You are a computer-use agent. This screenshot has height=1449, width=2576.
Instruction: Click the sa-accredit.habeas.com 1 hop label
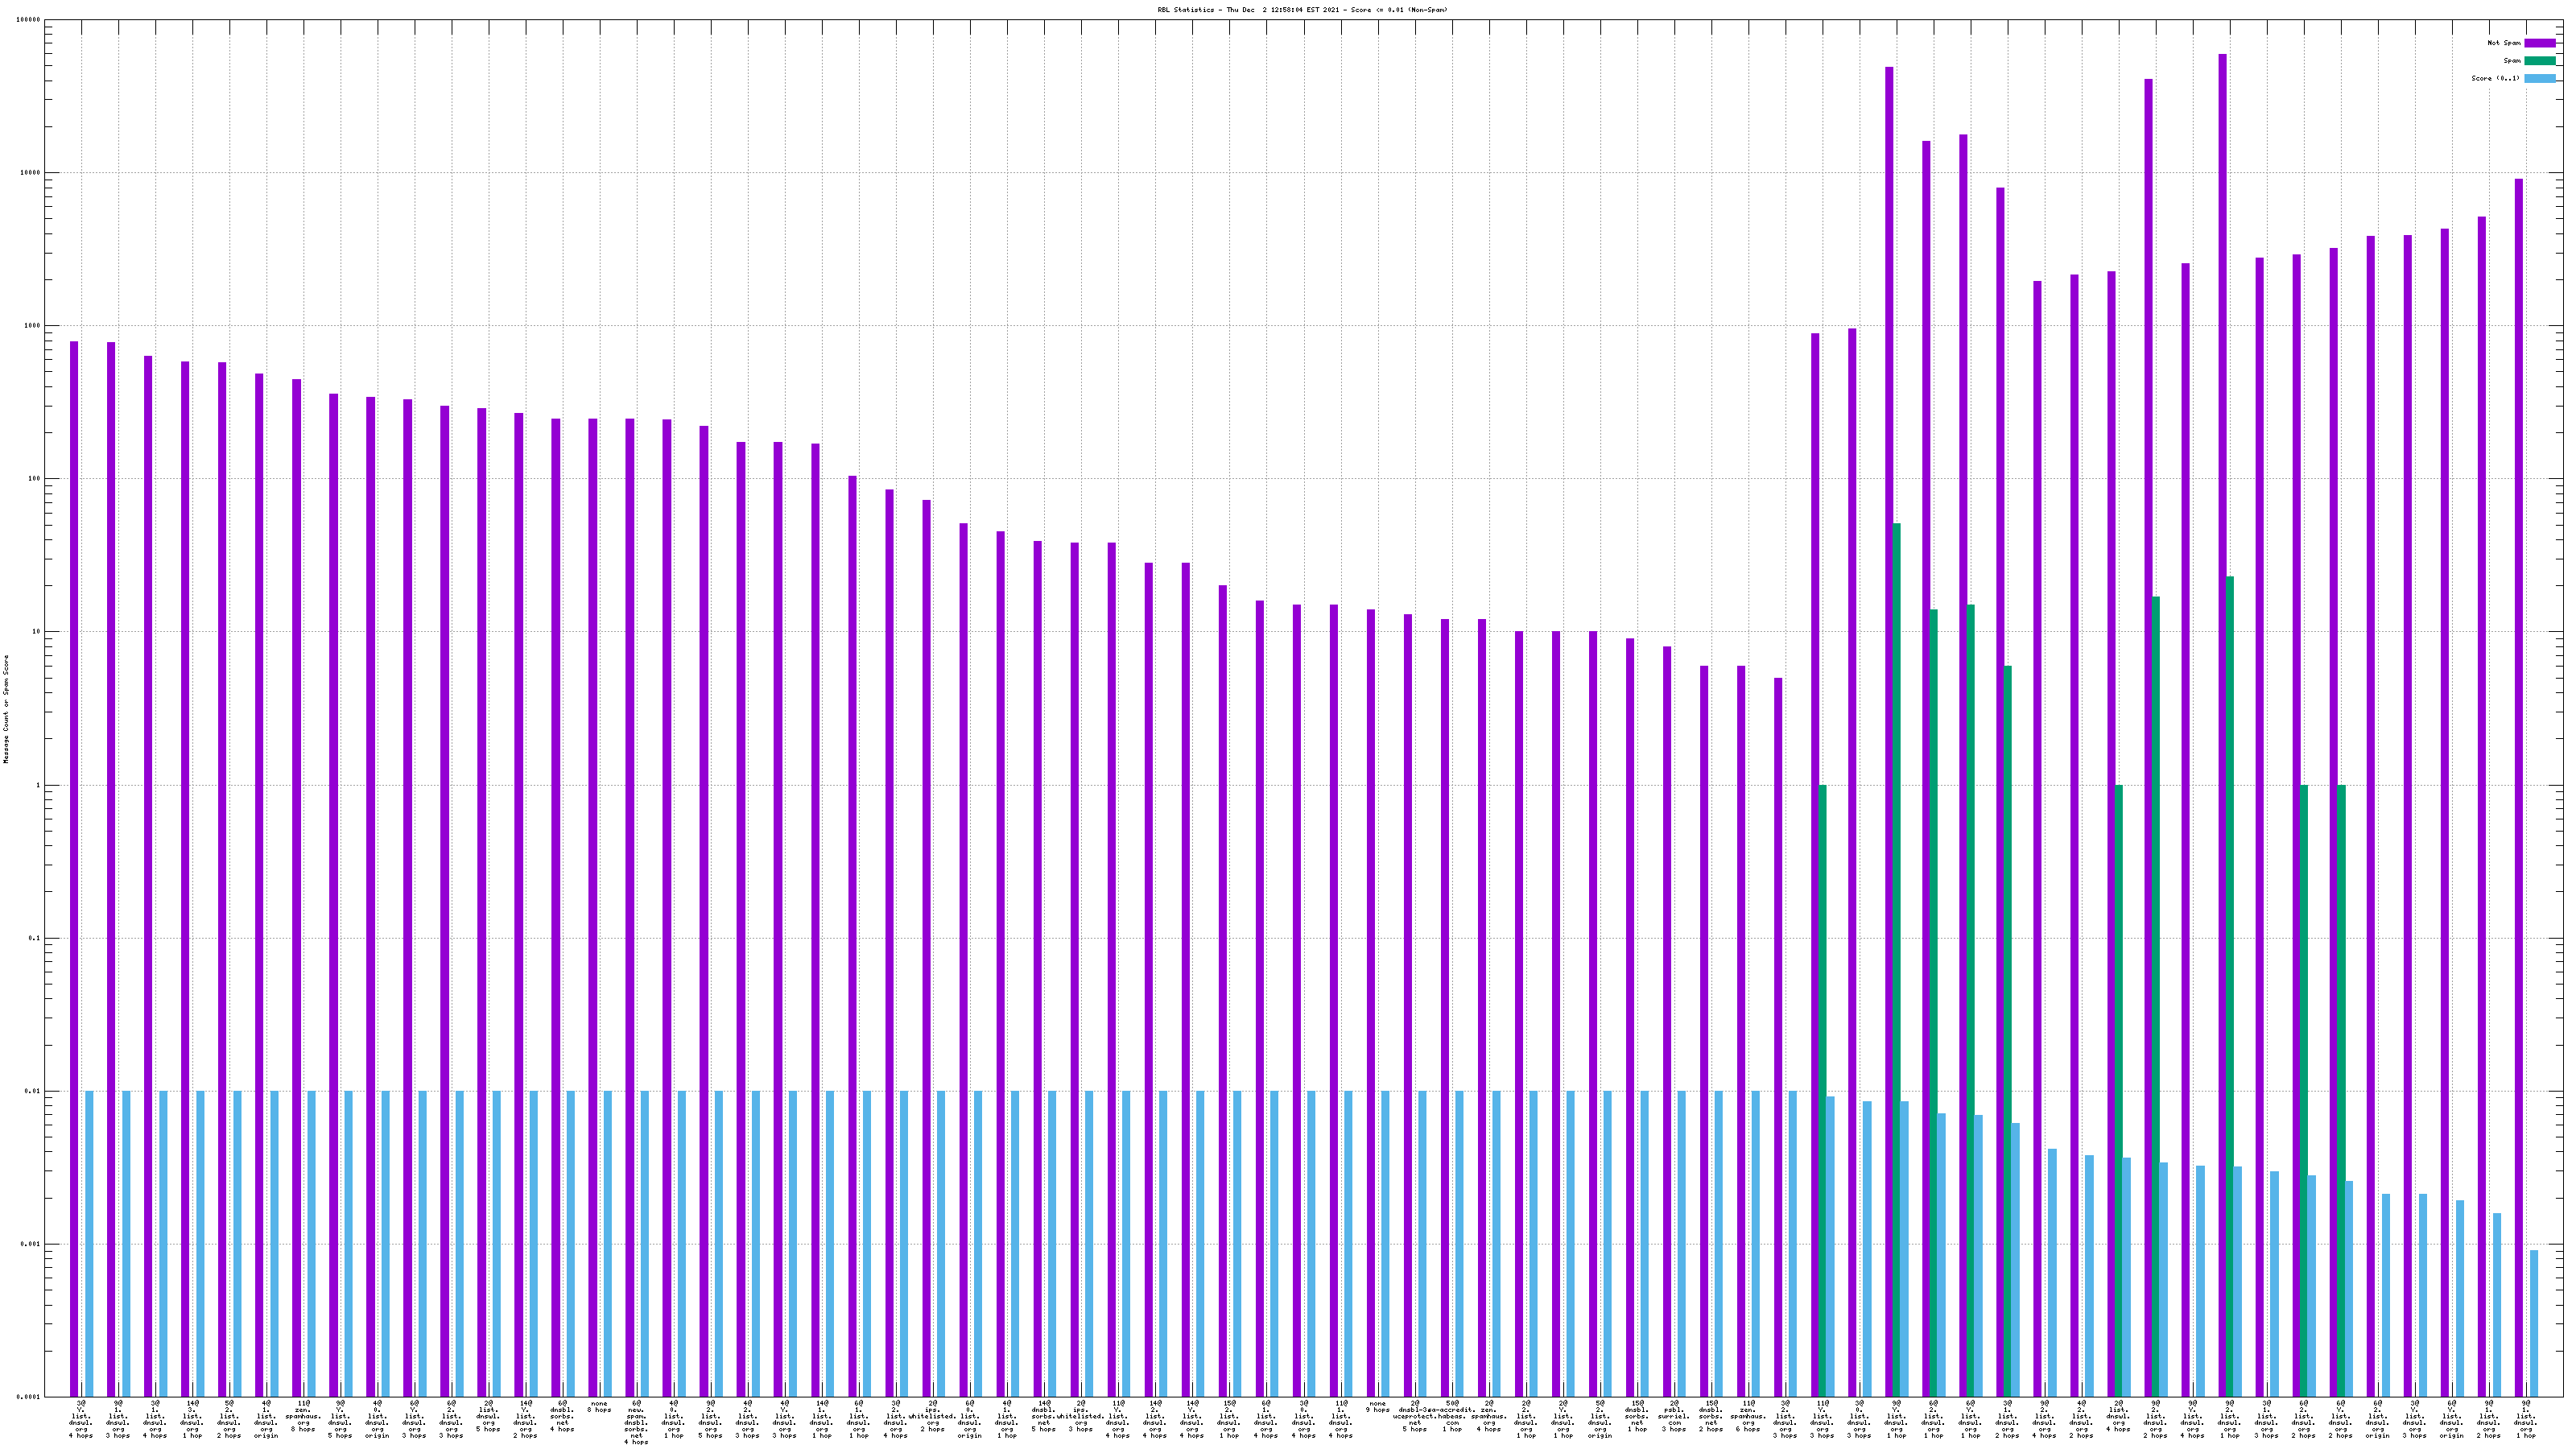pos(1452,1415)
